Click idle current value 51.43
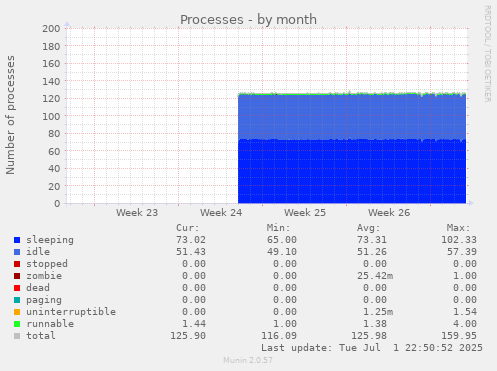497x371 pixels. [191, 252]
